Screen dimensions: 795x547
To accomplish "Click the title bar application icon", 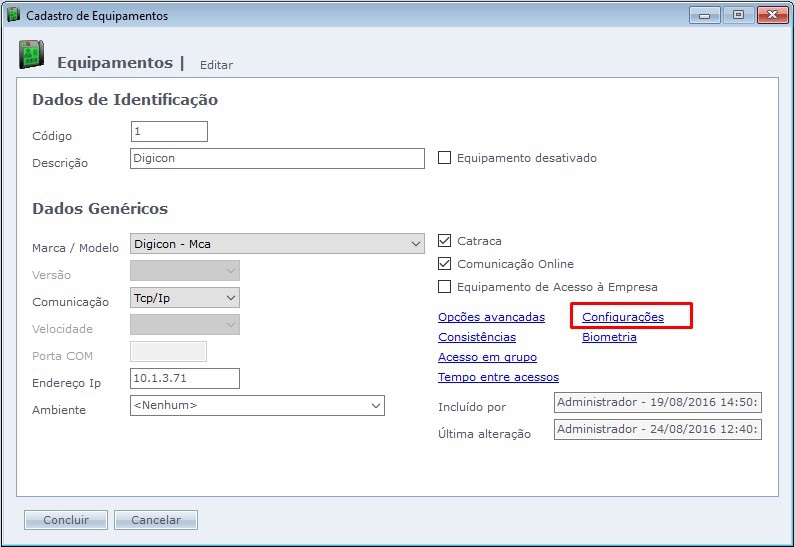I will (x=13, y=16).
